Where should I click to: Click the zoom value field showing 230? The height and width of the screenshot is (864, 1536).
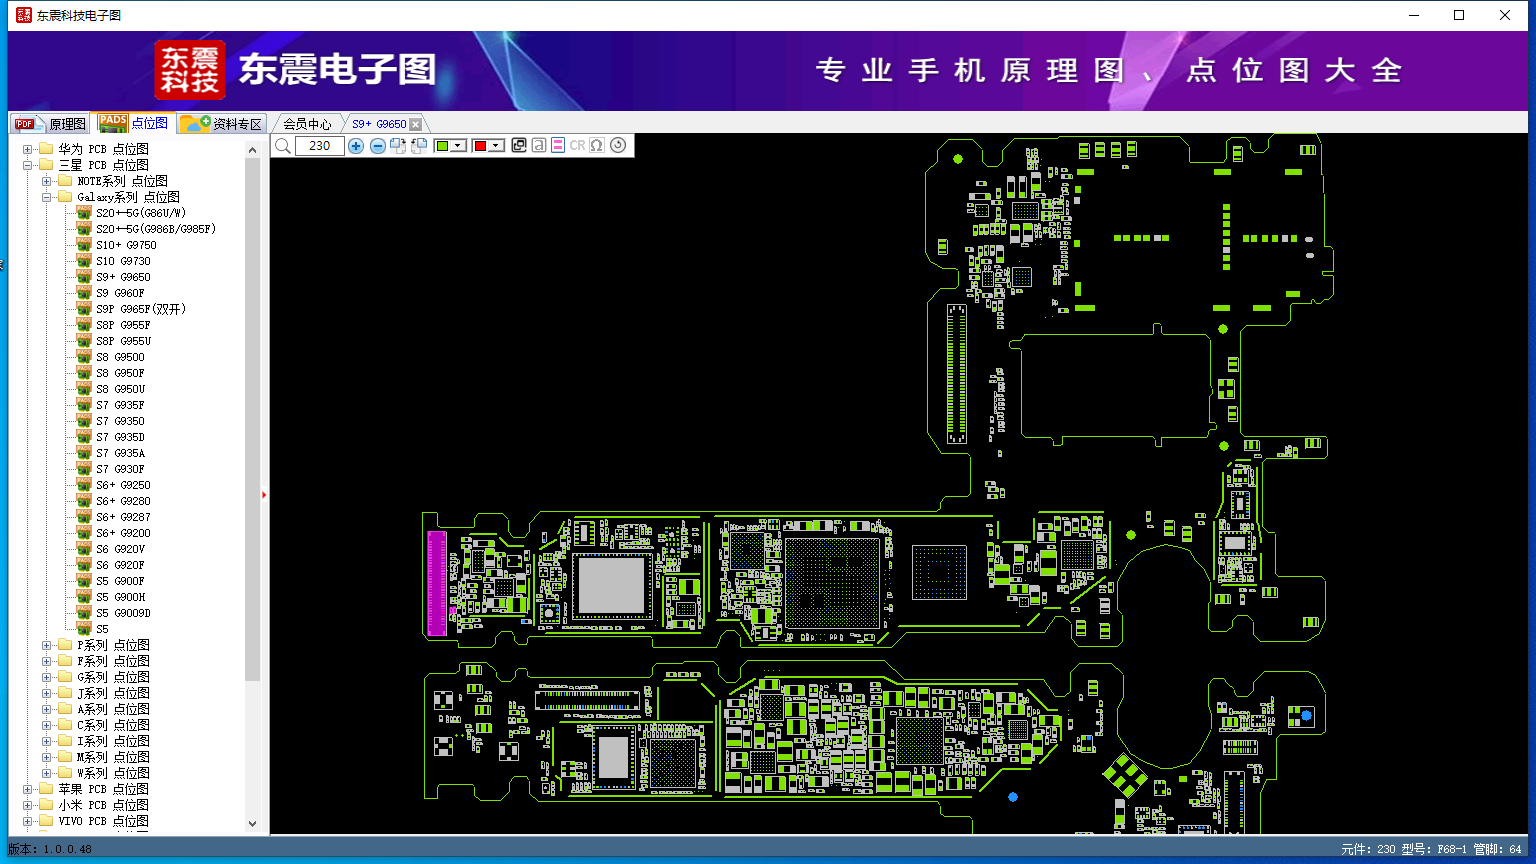click(x=320, y=146)
